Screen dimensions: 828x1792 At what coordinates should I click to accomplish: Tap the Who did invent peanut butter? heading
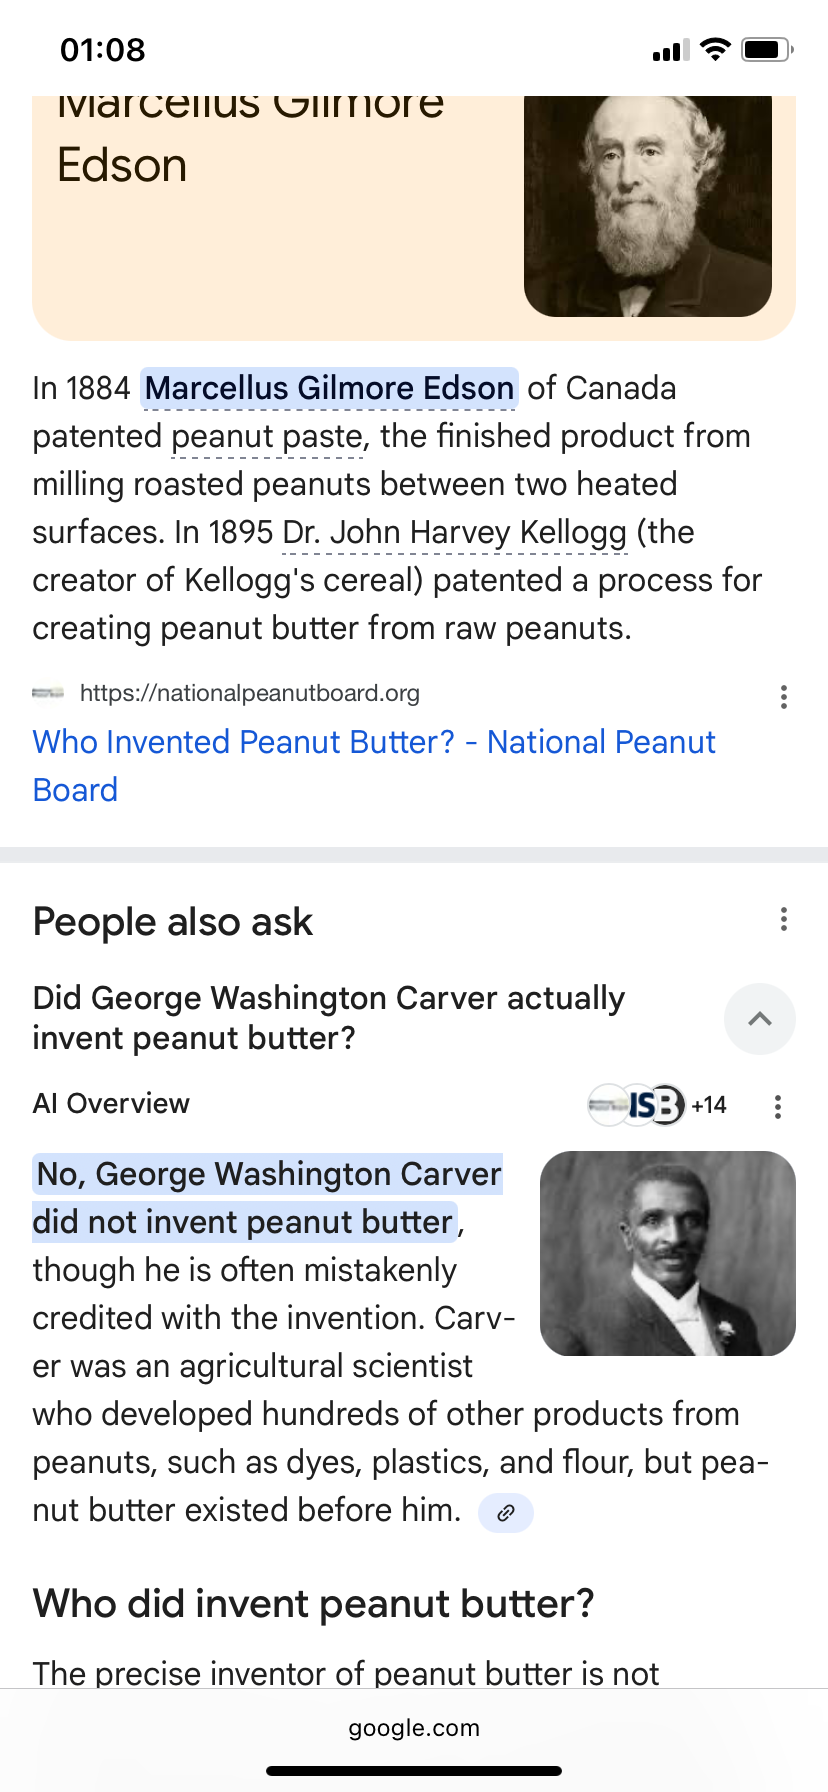(x=314, y=1604)
